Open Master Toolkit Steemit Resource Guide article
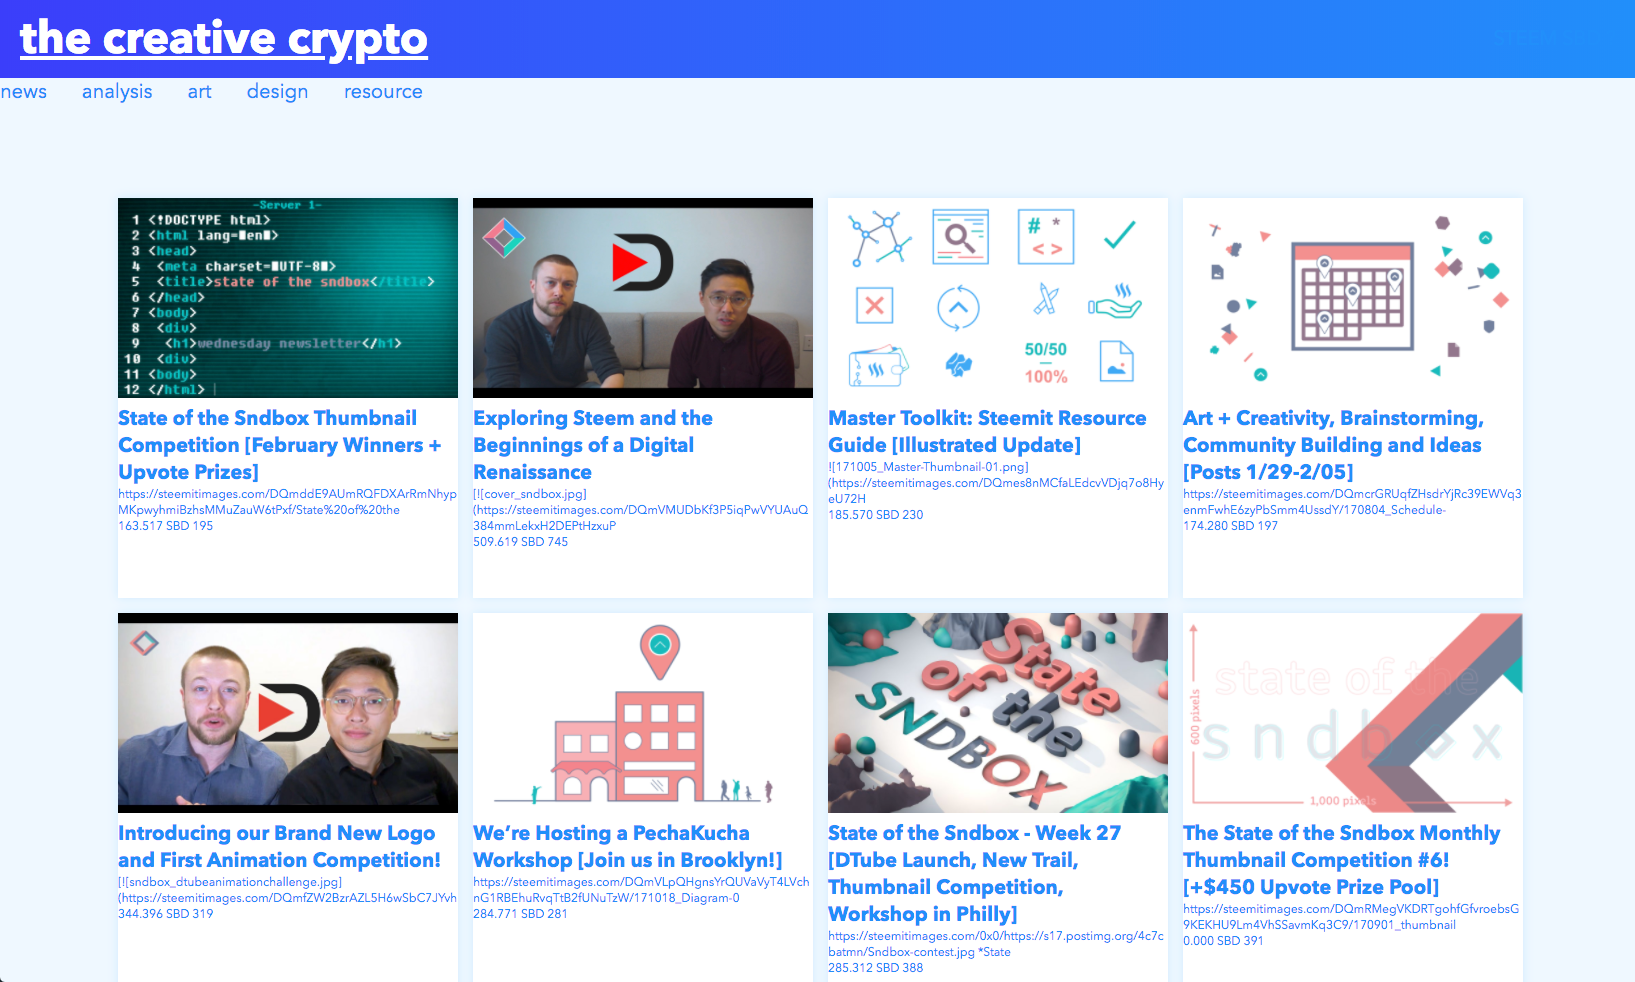The width and height of the screenshot is (1635, 982). point(987,431)
